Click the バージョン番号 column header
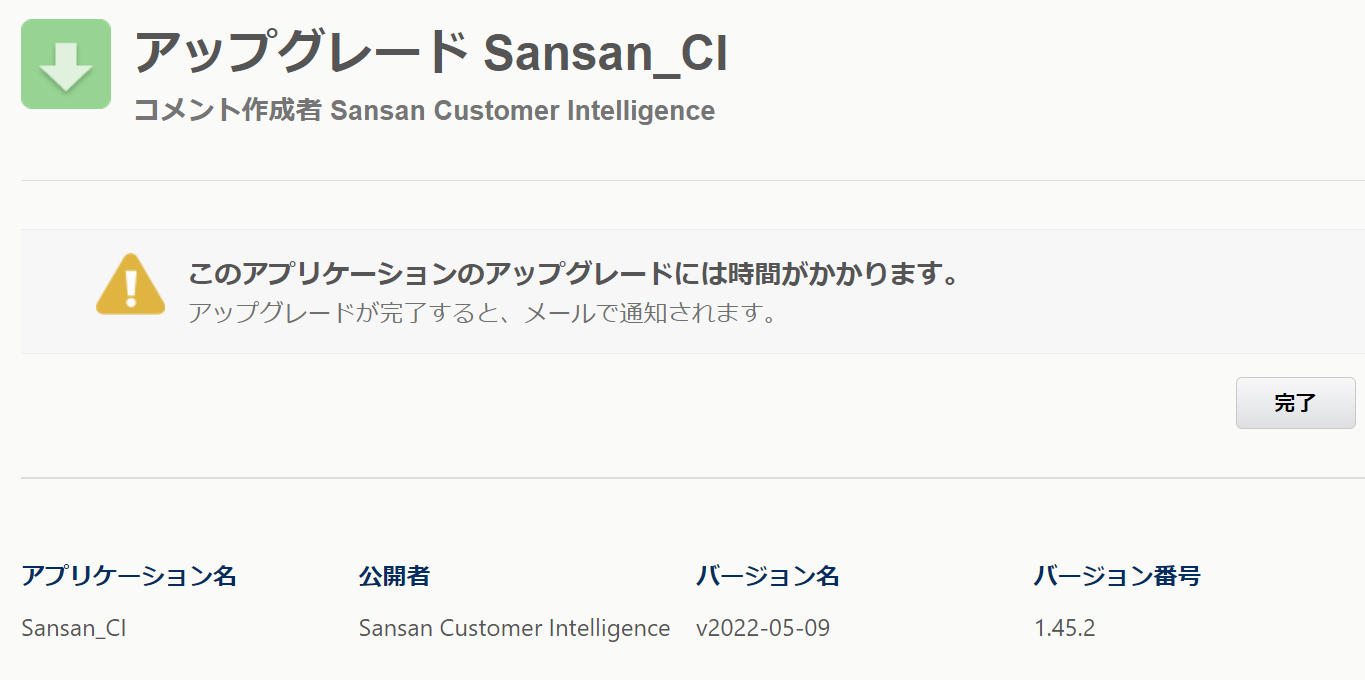 pyautogui.click(x=1117, y=576)
